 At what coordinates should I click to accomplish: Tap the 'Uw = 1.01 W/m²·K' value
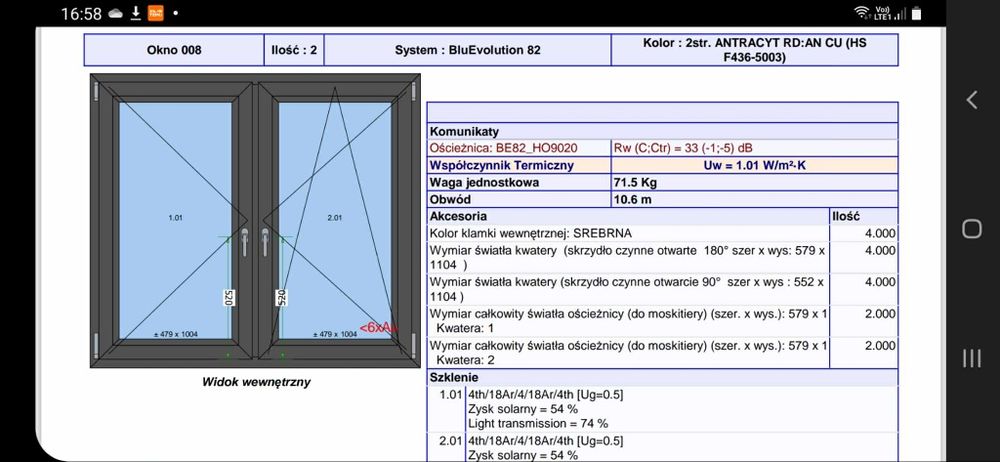(x=754, y=165)
